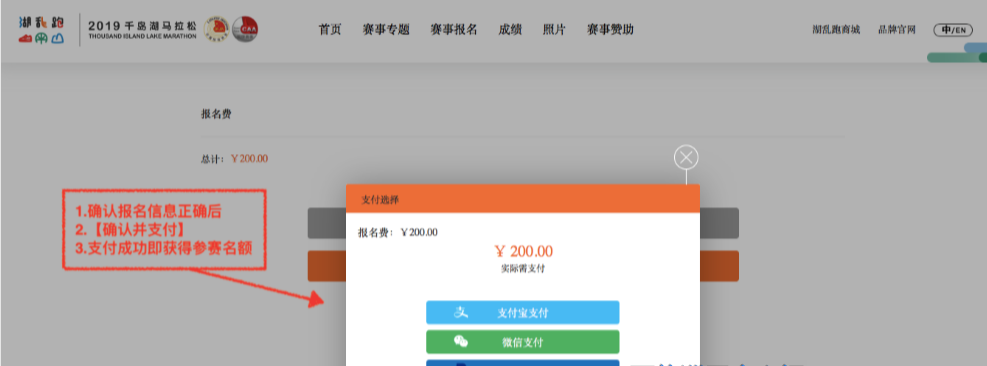This screenshot has height=366, width=987.
Task: Open the 赛事赞助 sponsorship menu item
Action: pos(610,30)
